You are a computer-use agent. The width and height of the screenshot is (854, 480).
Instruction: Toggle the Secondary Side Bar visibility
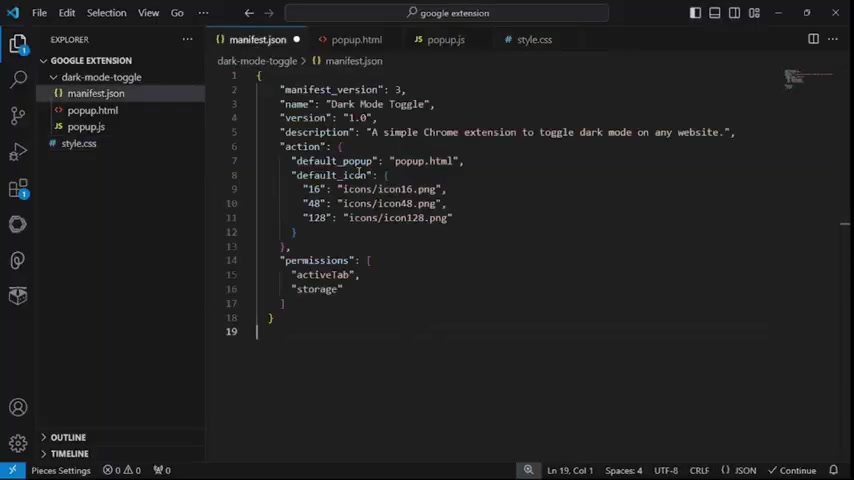(x=734, y=13)
